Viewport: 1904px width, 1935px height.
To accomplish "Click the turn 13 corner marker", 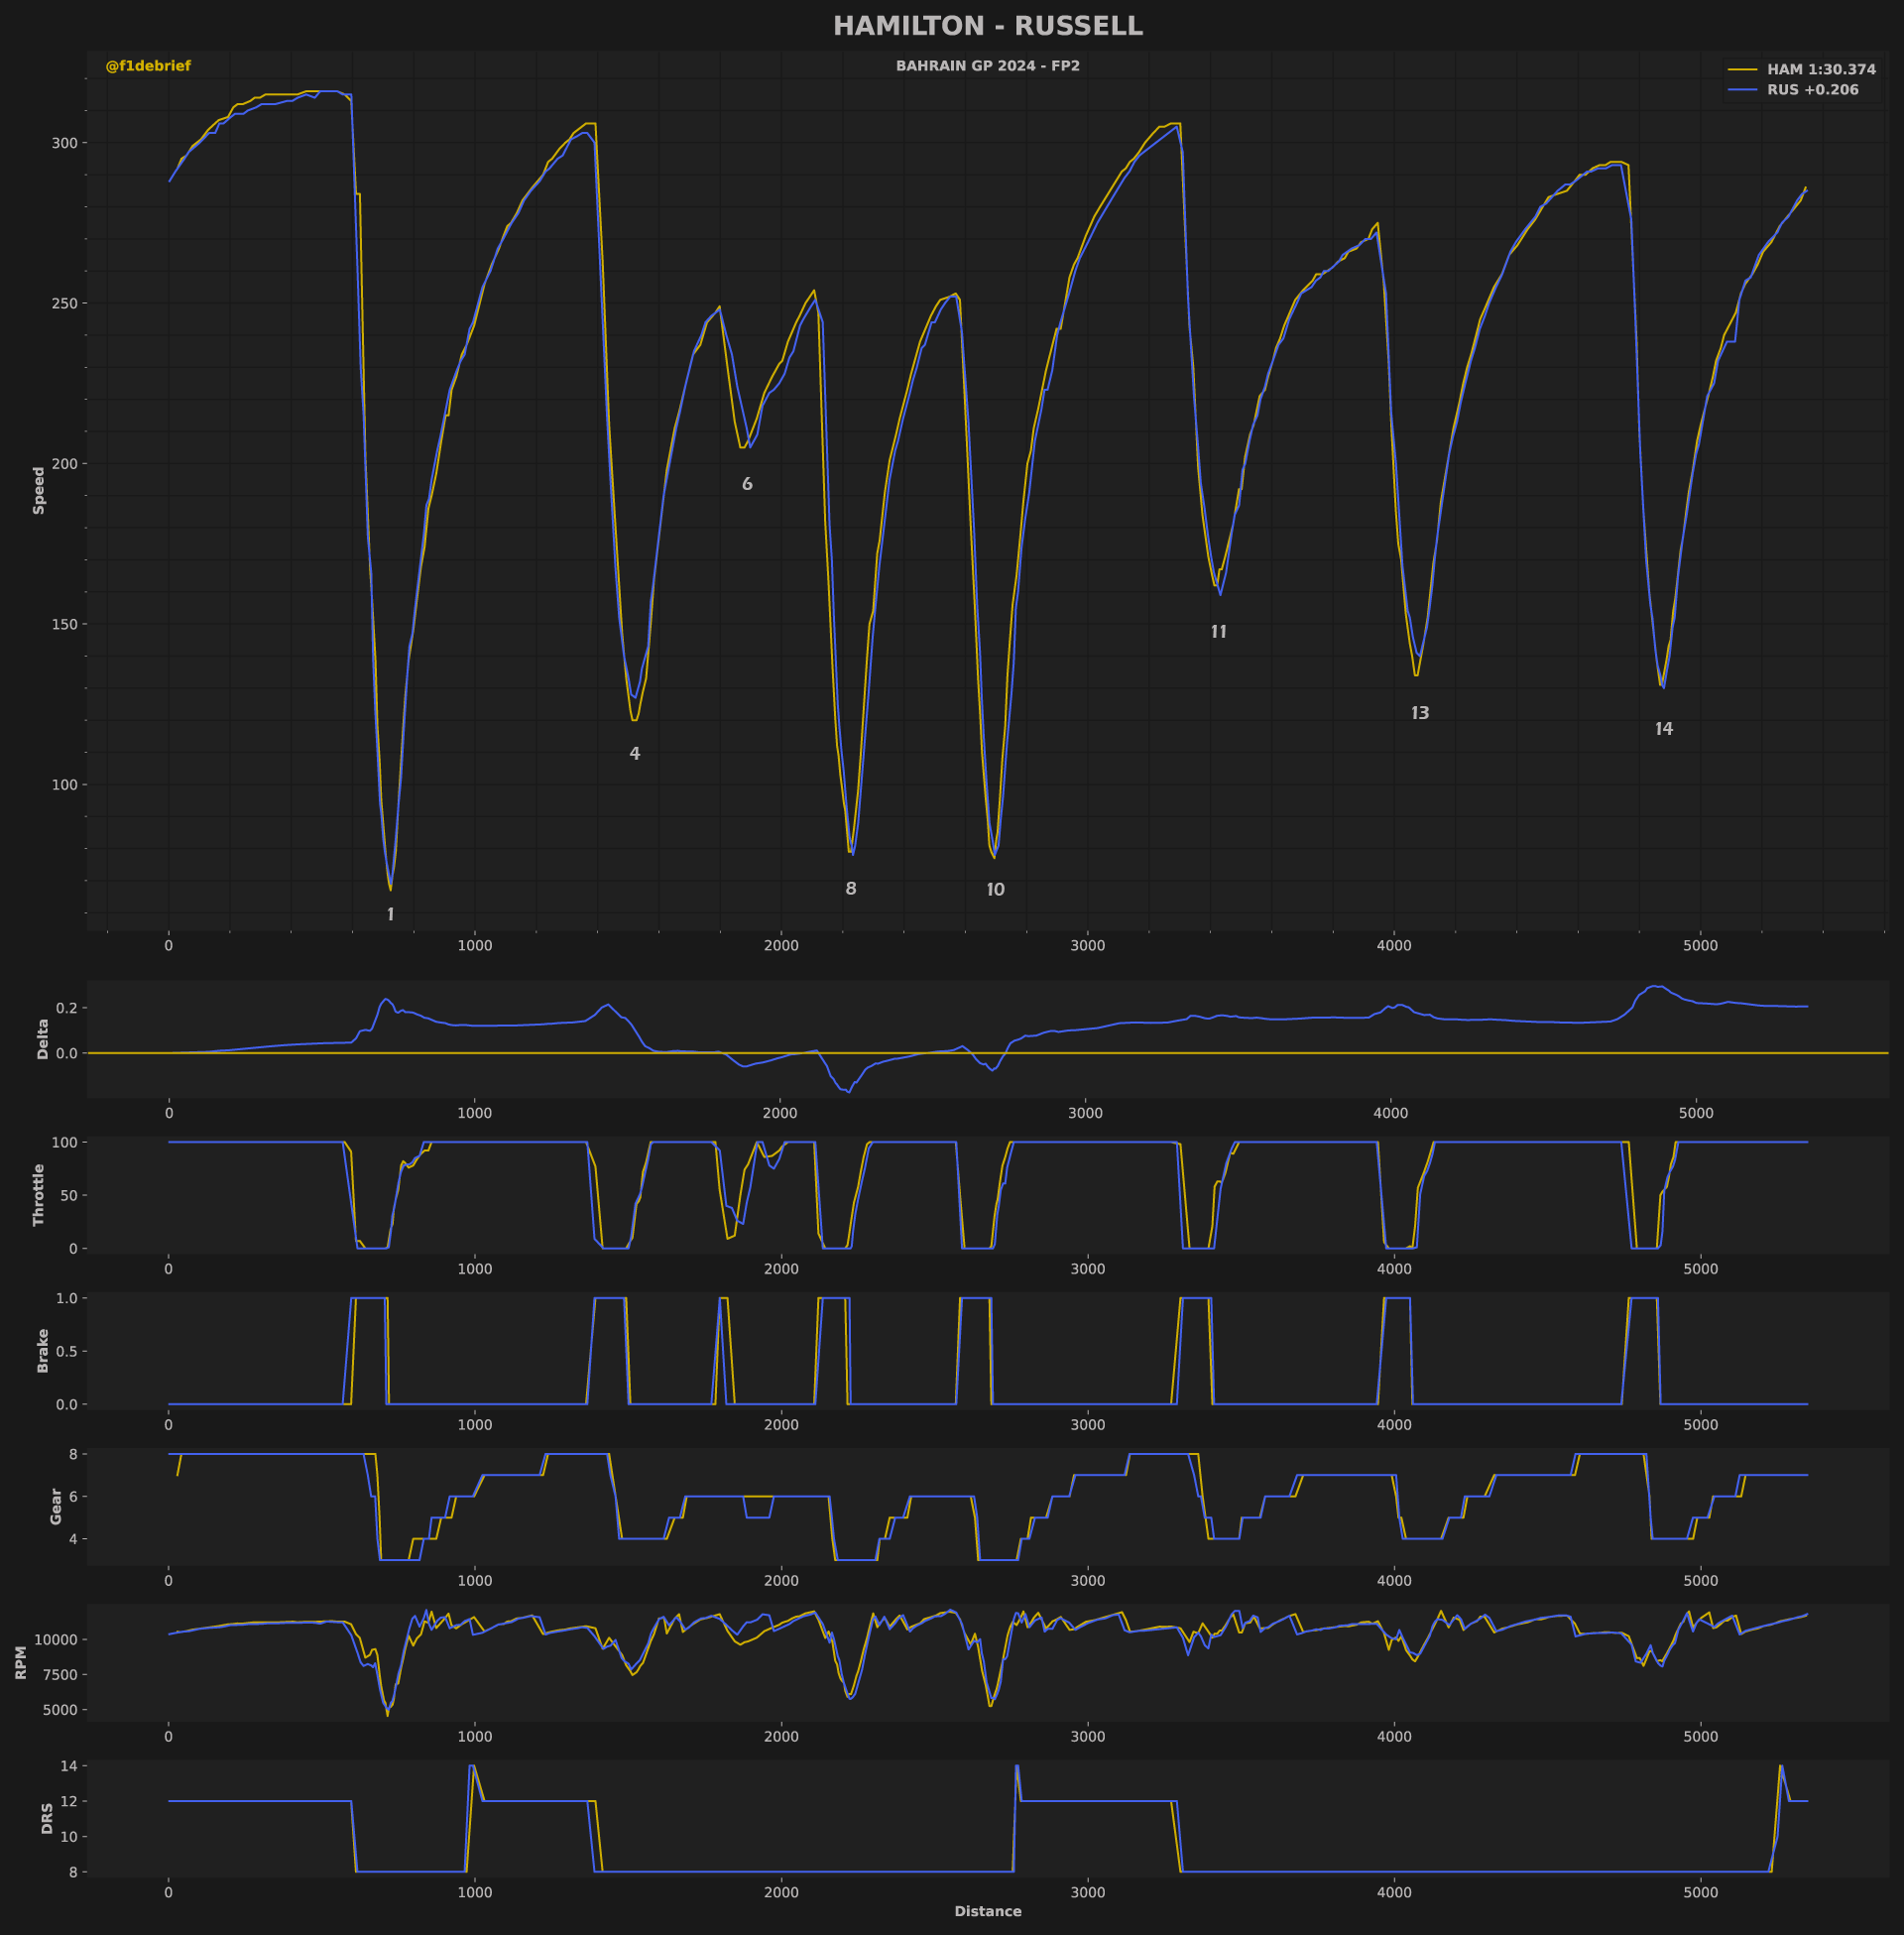I will point(1419,713).
